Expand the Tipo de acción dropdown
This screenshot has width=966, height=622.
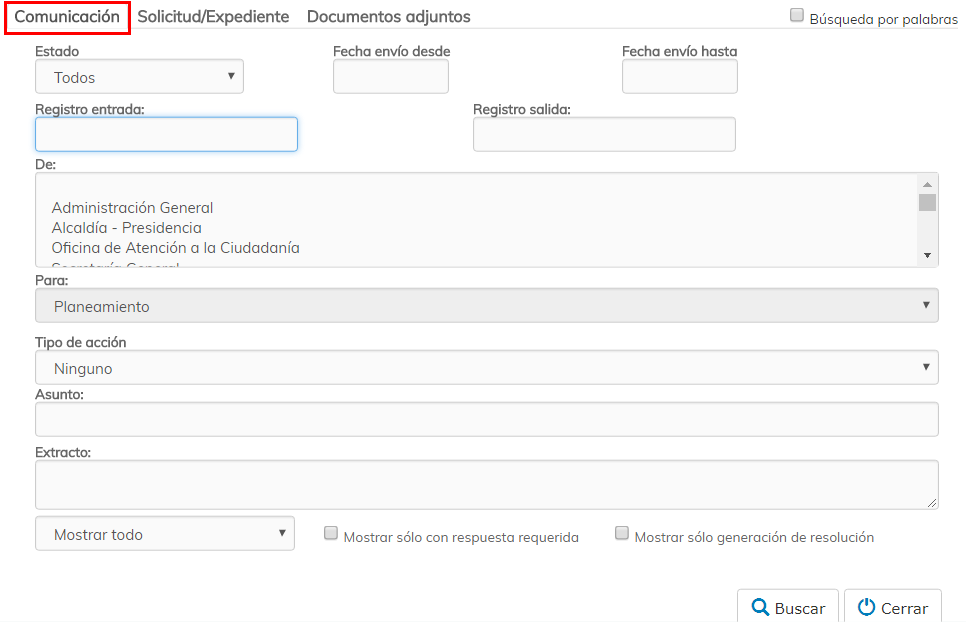pos(486,368)
